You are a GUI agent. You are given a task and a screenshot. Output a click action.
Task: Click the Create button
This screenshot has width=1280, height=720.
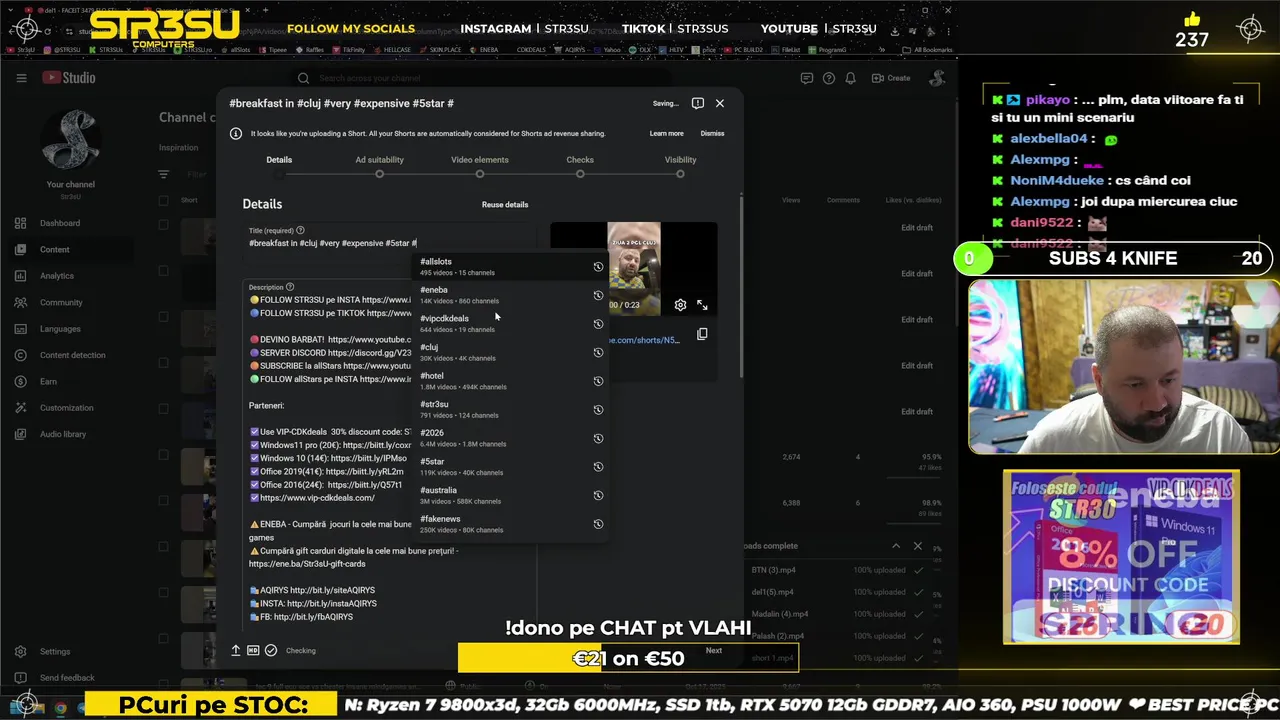click(892, 78)
